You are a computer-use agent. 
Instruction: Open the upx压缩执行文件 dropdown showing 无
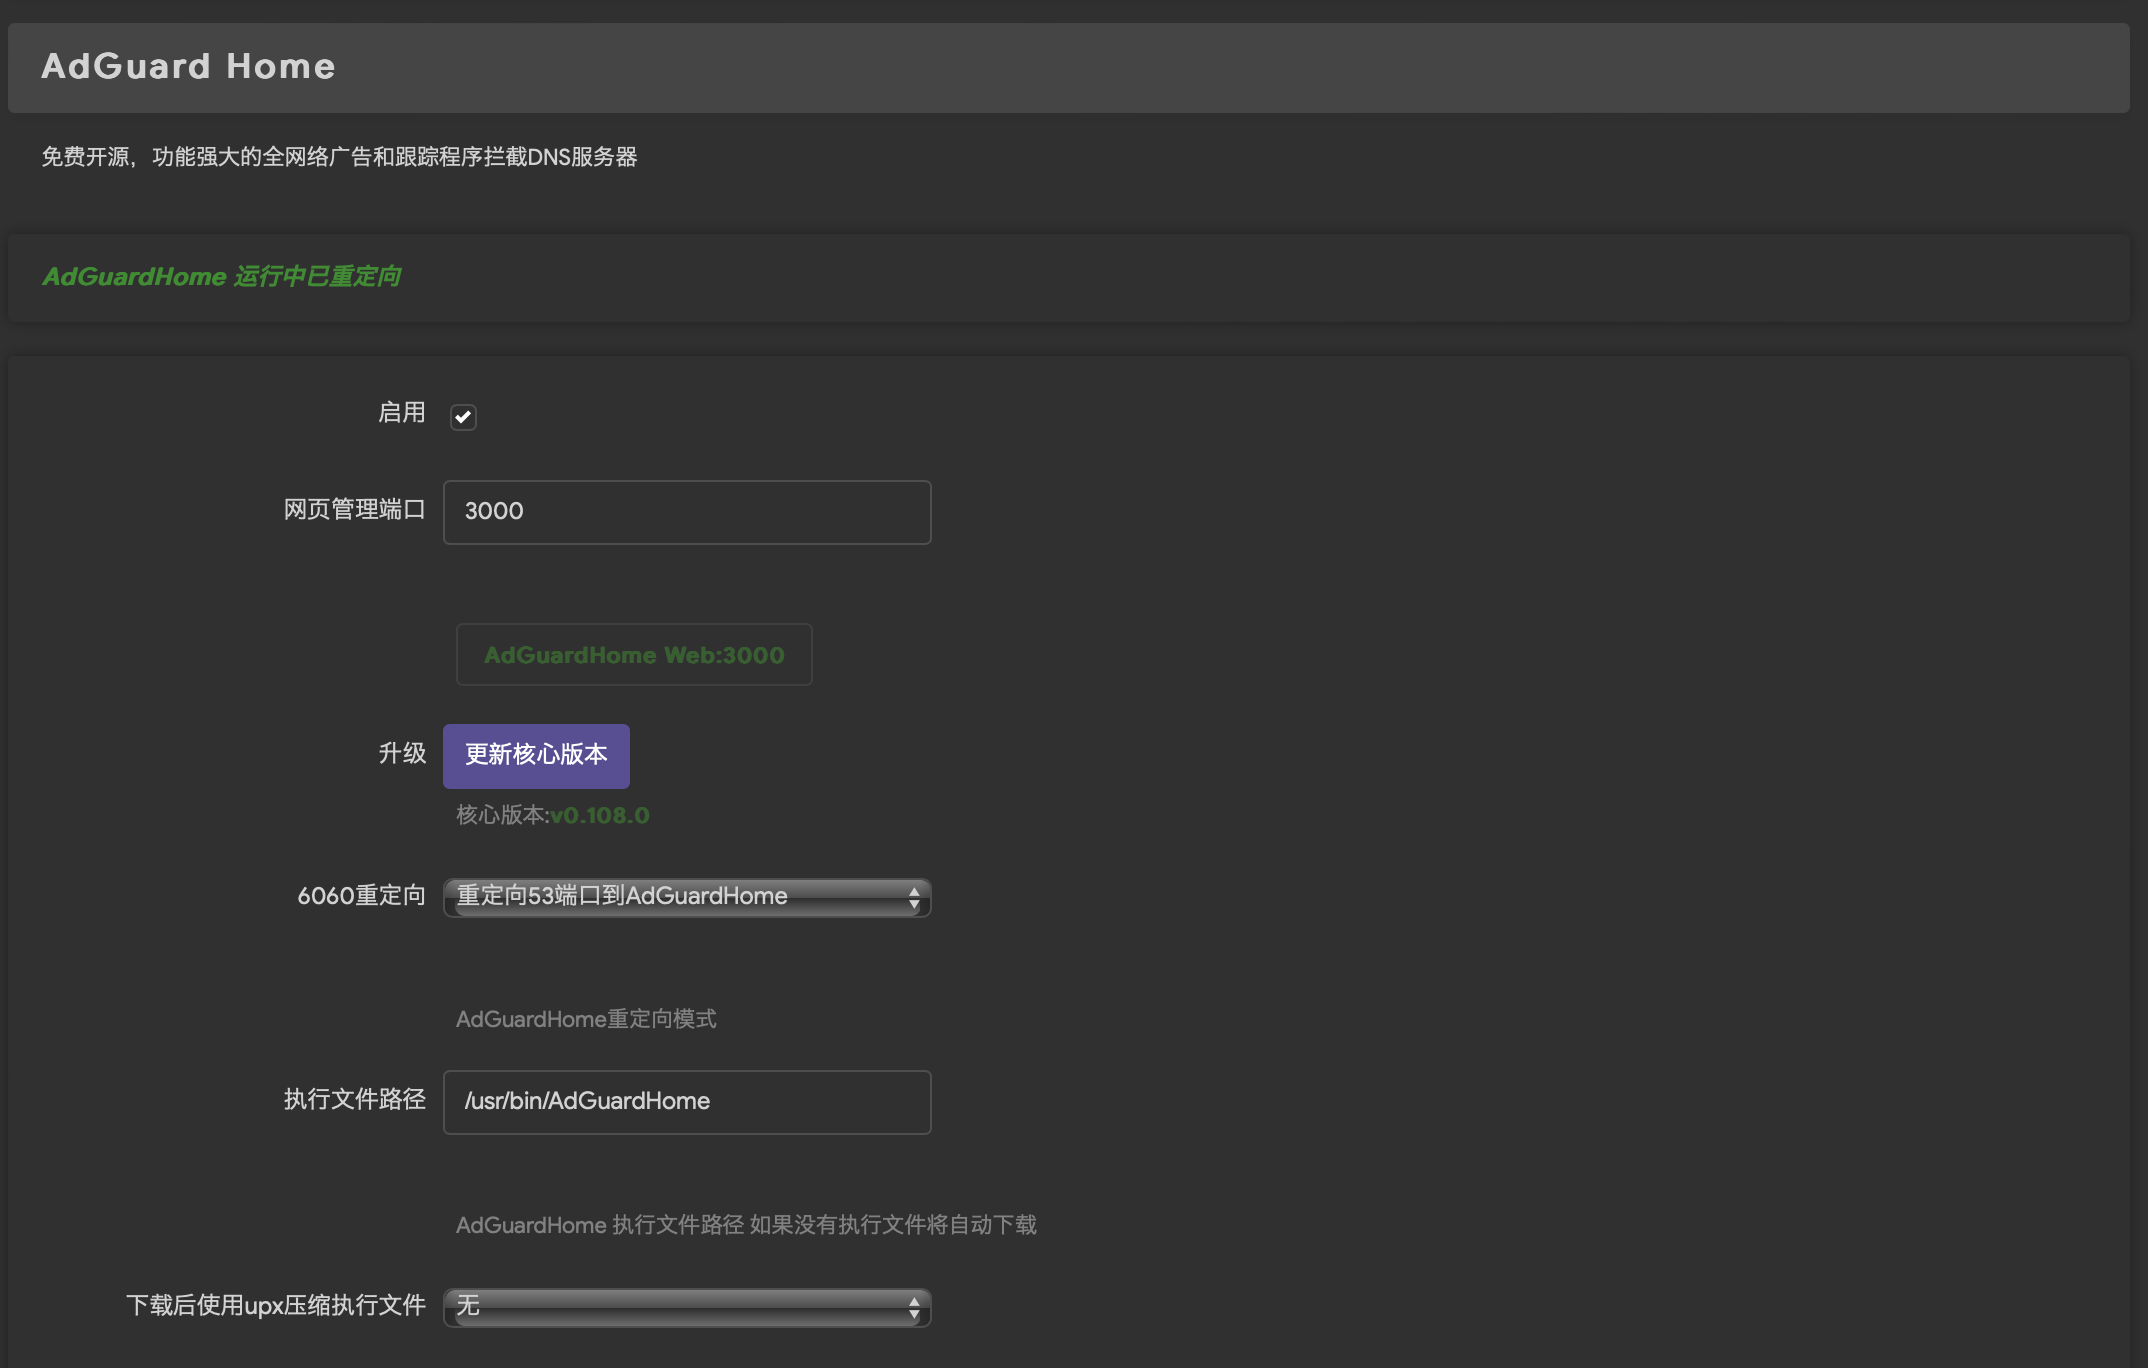point(687,1307)
